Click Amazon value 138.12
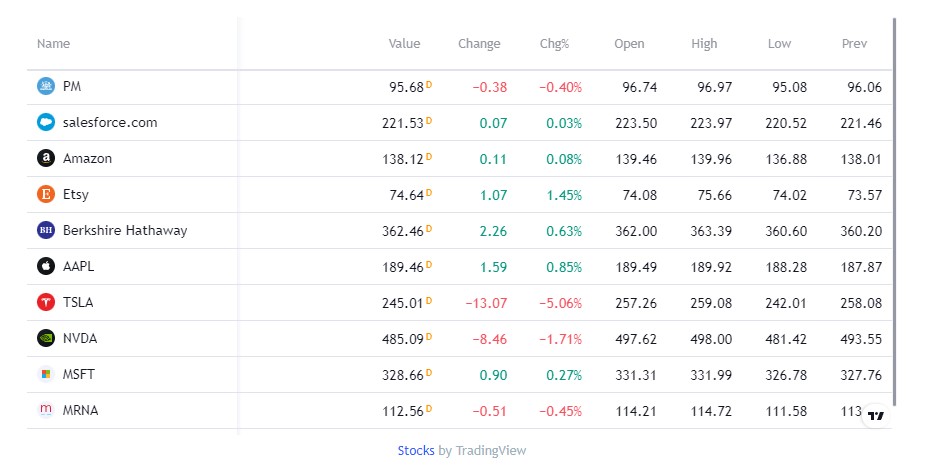The width and height of the screenshot is (933, 470). (403, 159)
